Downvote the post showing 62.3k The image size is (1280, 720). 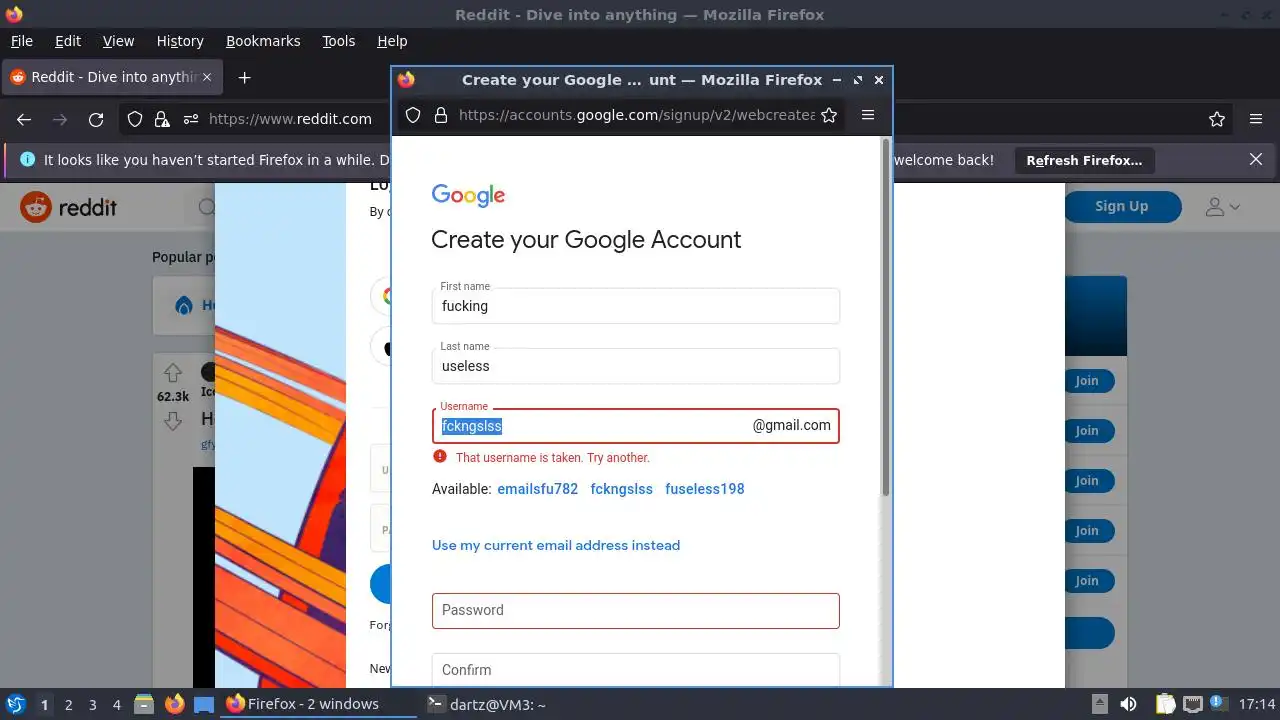point(173,420)
